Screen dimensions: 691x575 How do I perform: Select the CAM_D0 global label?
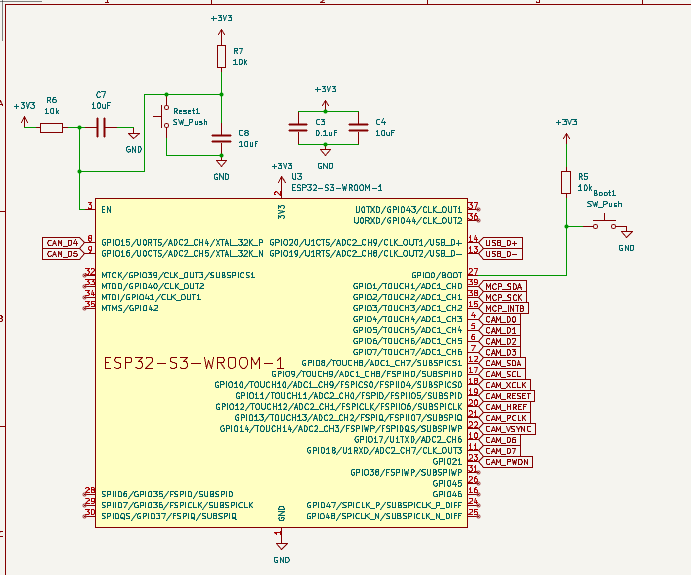pos(500,319)
